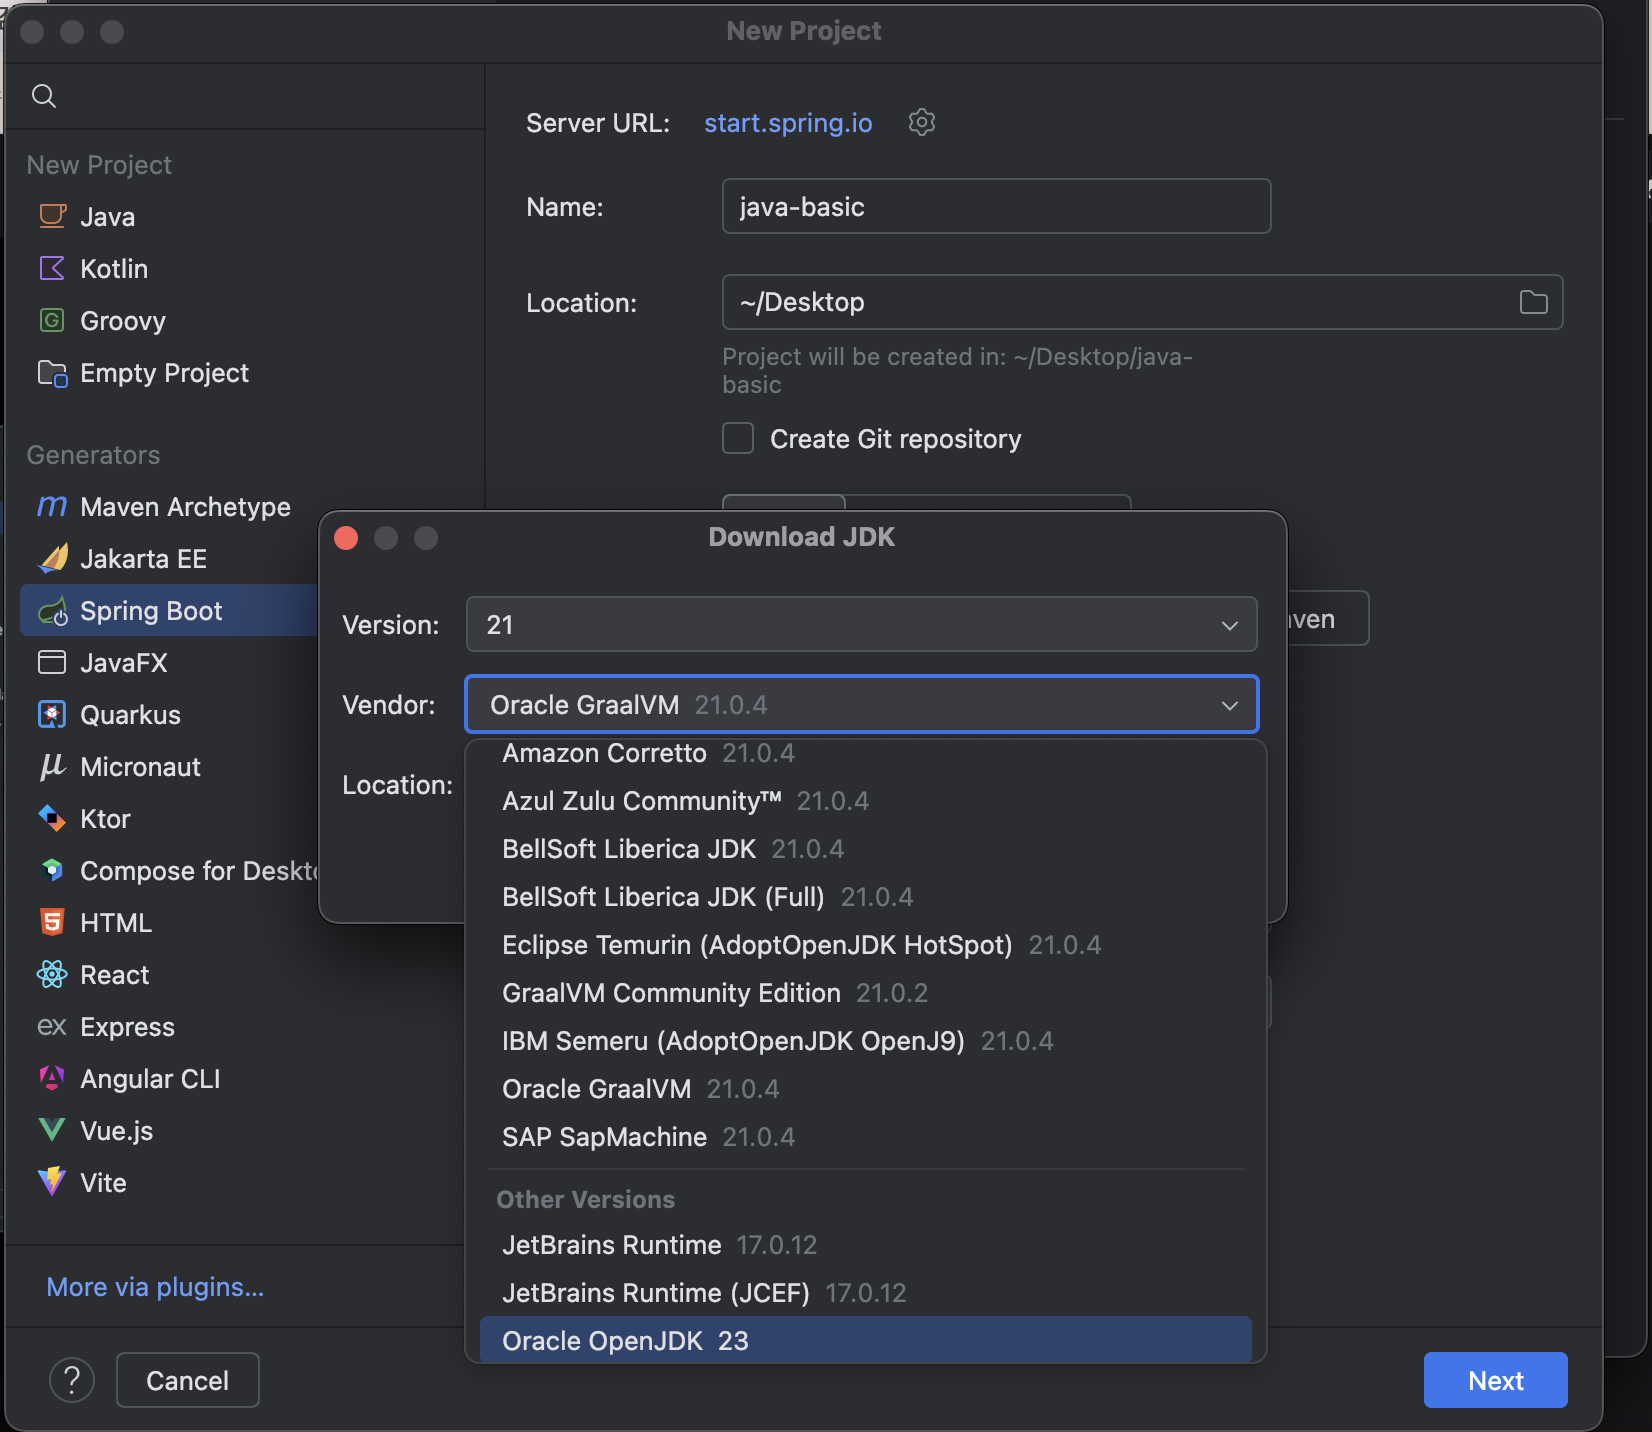This screenshot has height=1432, width=1652.
Task: Choose BellSoft Liberica JDK 21.0.4 (non-Full)
Action: click(x=866, y=849)
